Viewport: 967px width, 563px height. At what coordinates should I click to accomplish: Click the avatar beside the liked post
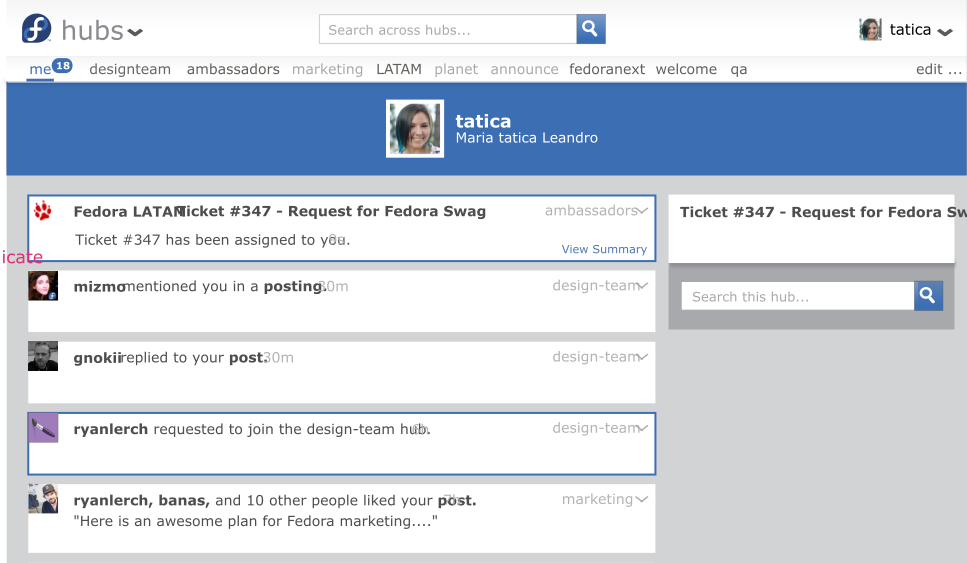coord(43,499)
